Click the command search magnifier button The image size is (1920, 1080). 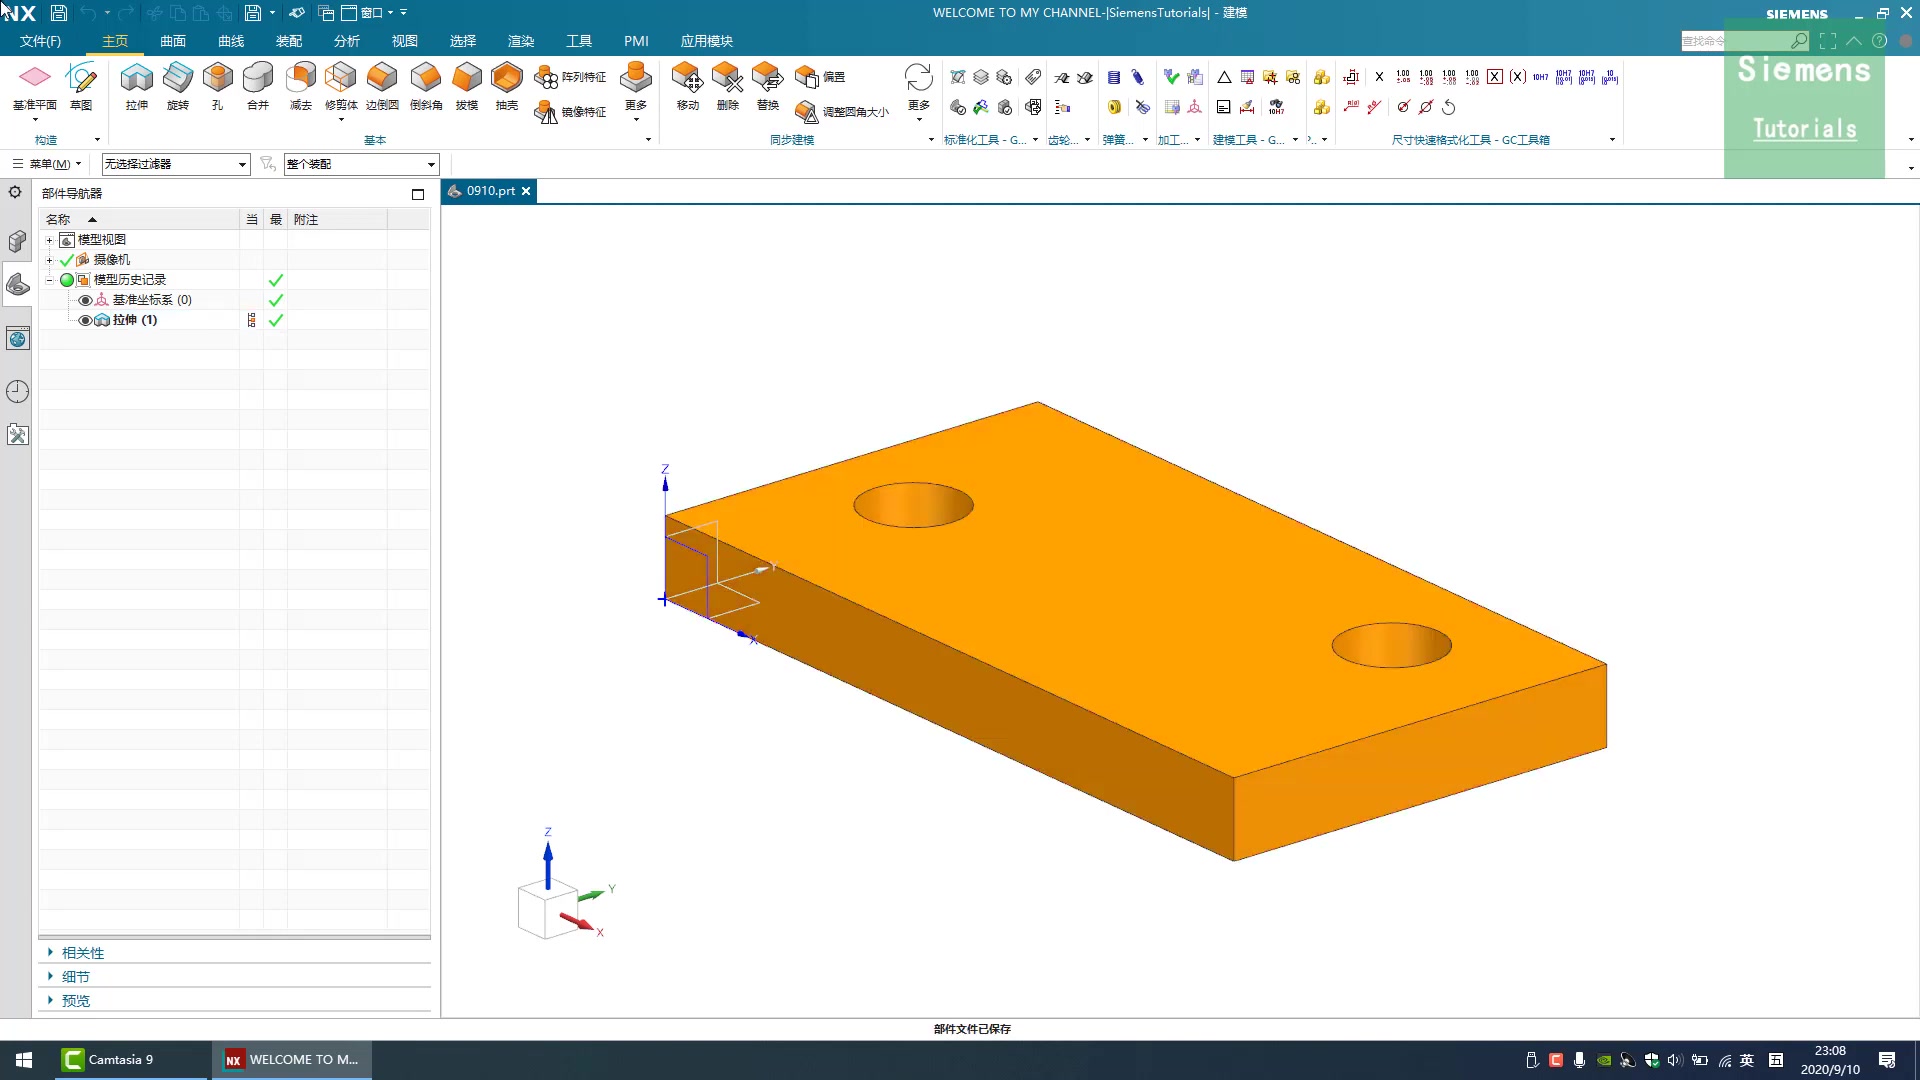coord(1800,41)
